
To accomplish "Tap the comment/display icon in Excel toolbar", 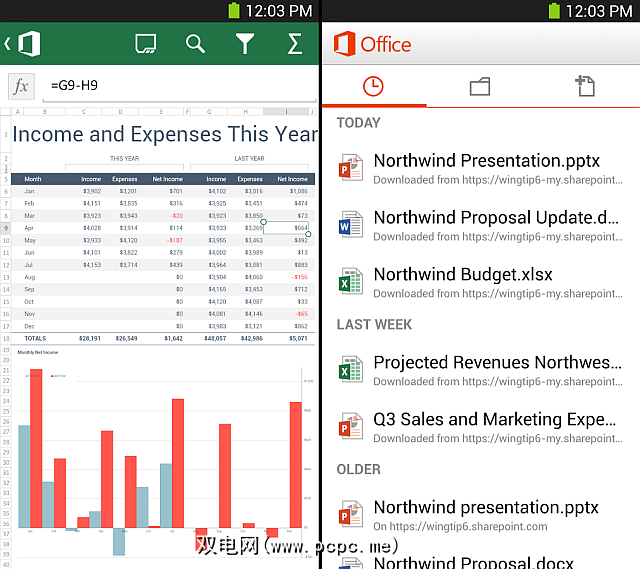I will coord(146,44).
